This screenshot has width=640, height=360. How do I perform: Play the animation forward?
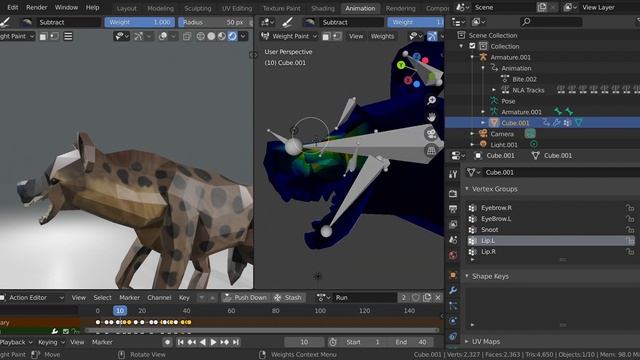(x=213, y=342)
